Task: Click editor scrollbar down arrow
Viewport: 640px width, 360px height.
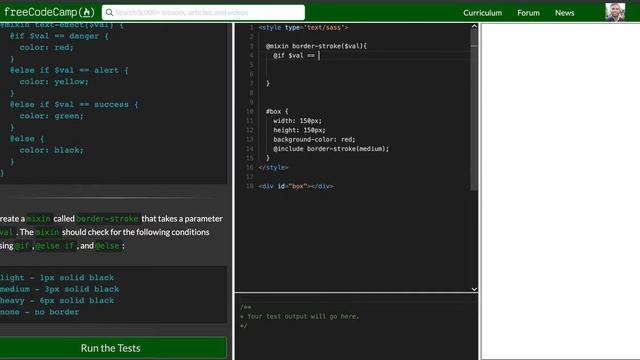Action: [x=474, y=289]
